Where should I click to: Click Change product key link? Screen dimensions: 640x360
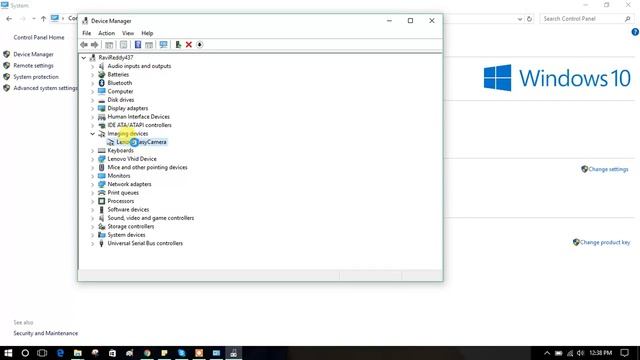click(x=605, y=242)
